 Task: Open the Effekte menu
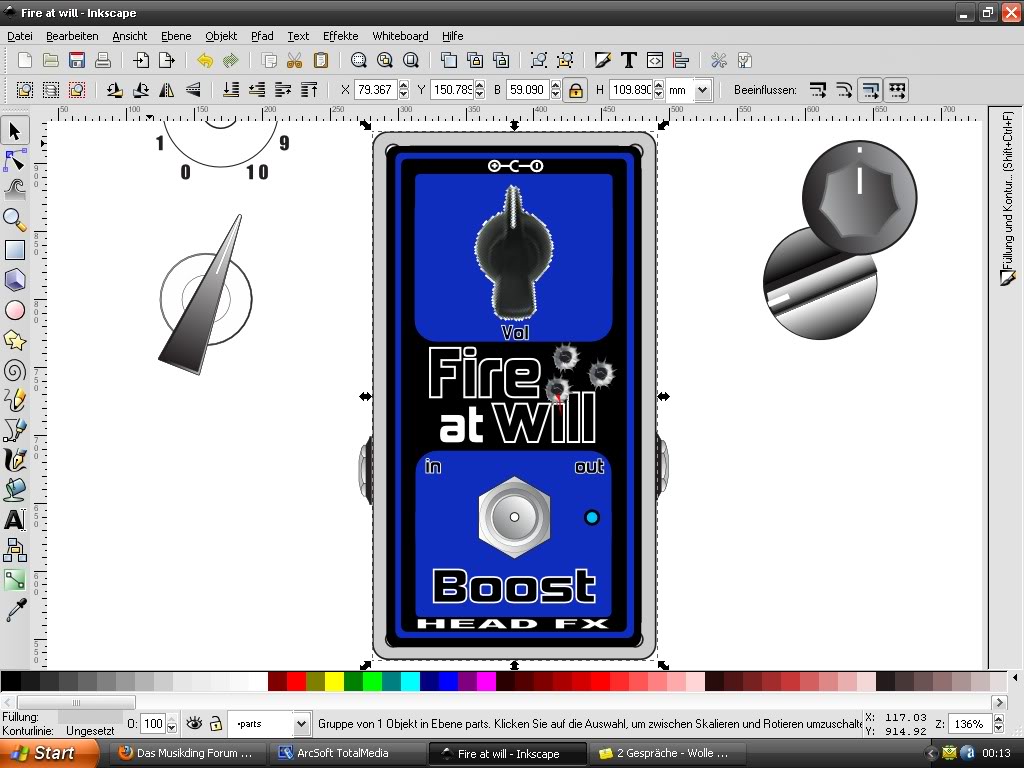pos(340,36)
